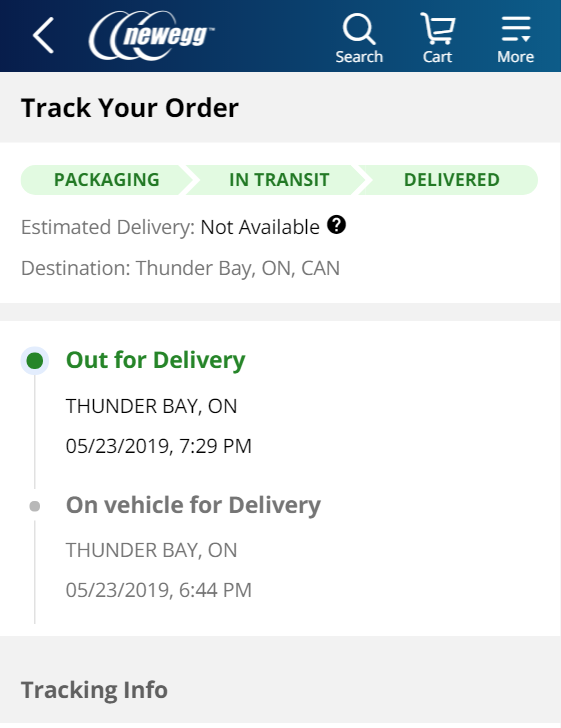
Task: Go back using the left arrow icon
Action: 43,35
